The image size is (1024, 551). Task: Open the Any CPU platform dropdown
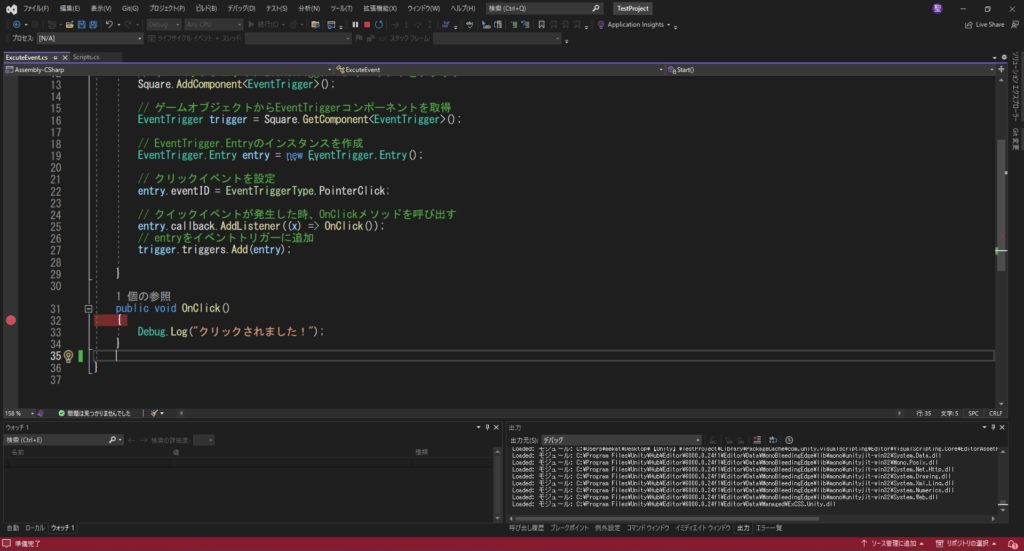(213, 25)
